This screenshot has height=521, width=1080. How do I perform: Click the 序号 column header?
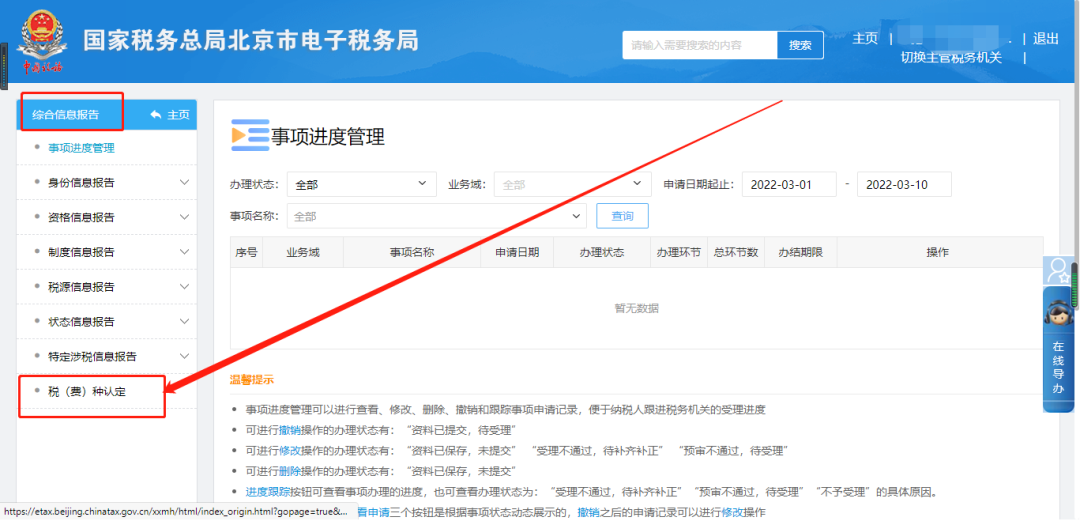tap(246, 252)
